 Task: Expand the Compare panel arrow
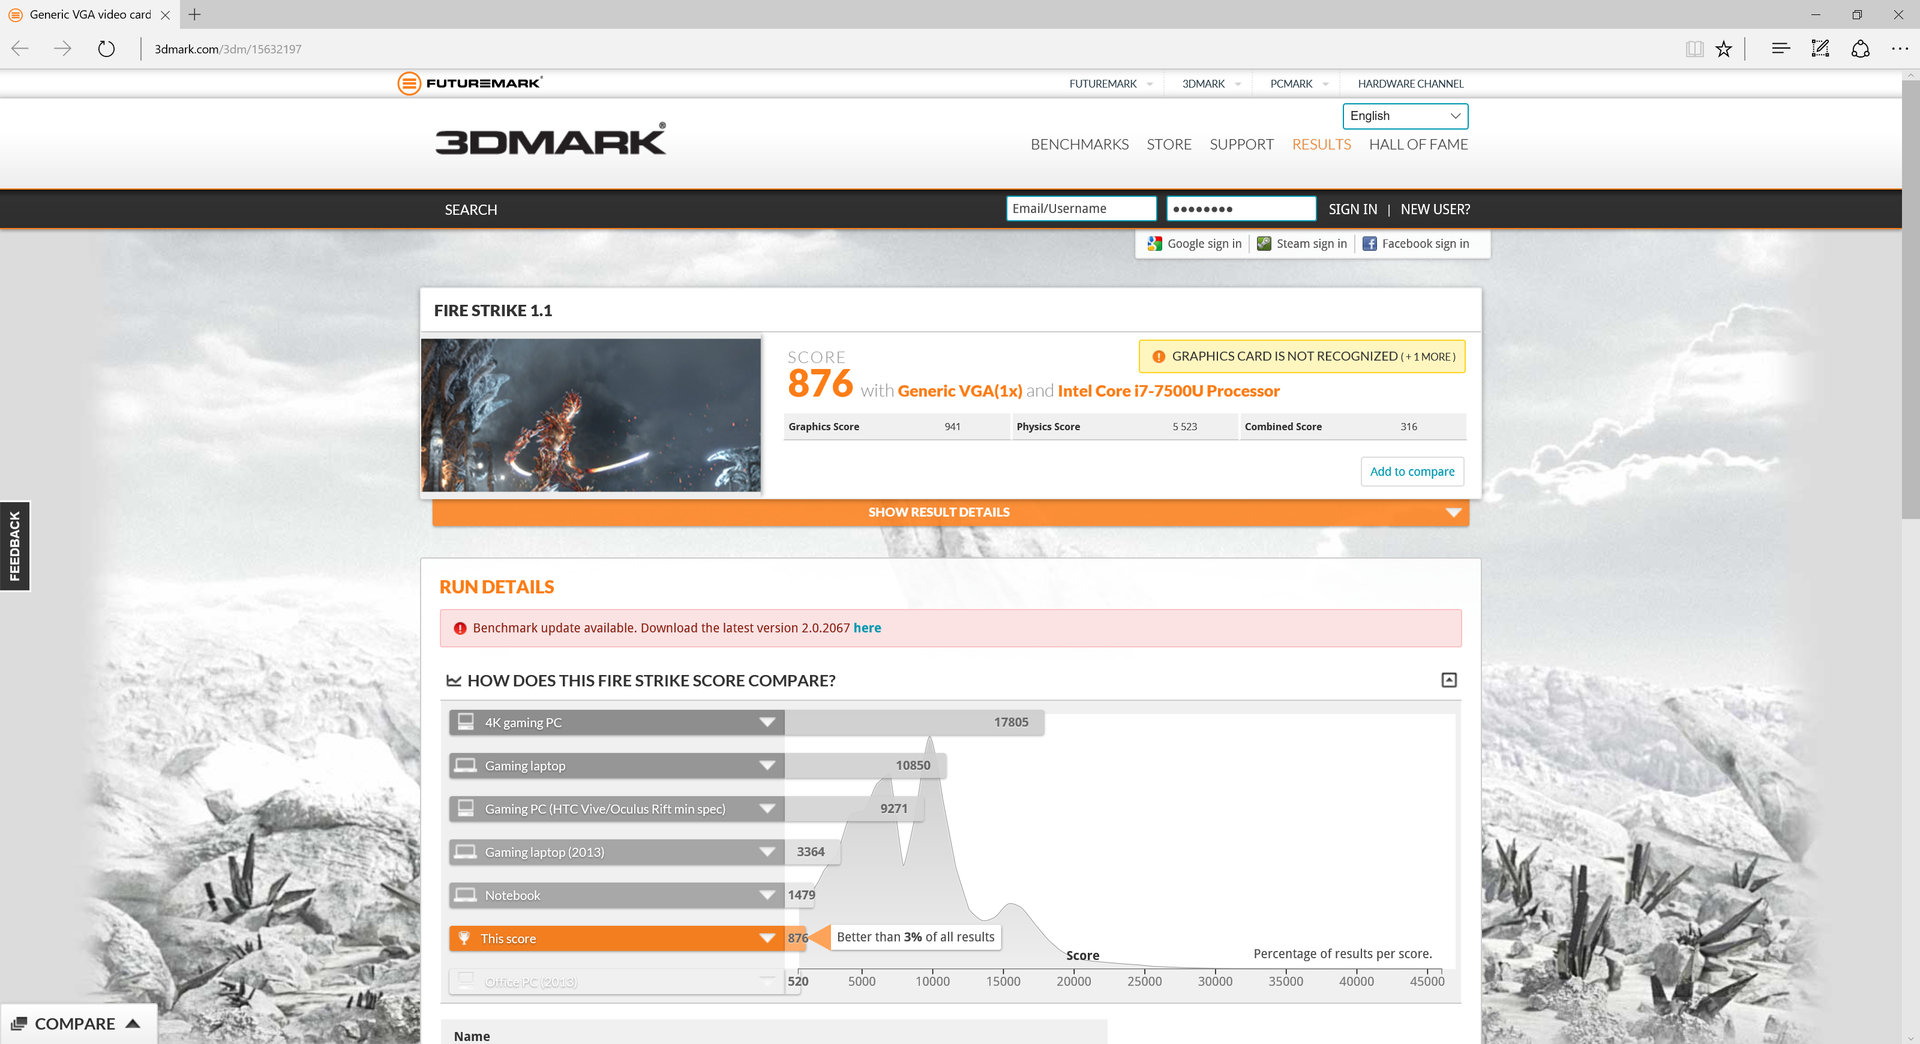point(132,1023)
